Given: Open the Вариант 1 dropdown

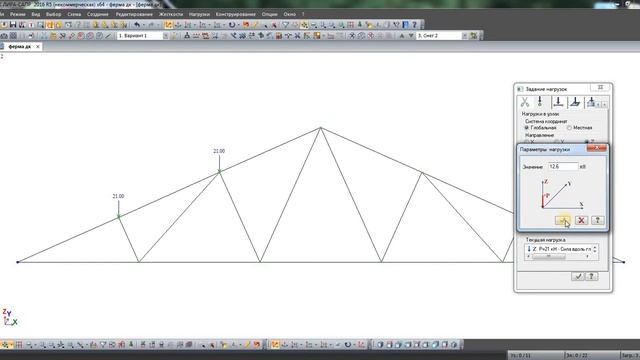Looking at the screenshot, I should click(x=166, y=36).
